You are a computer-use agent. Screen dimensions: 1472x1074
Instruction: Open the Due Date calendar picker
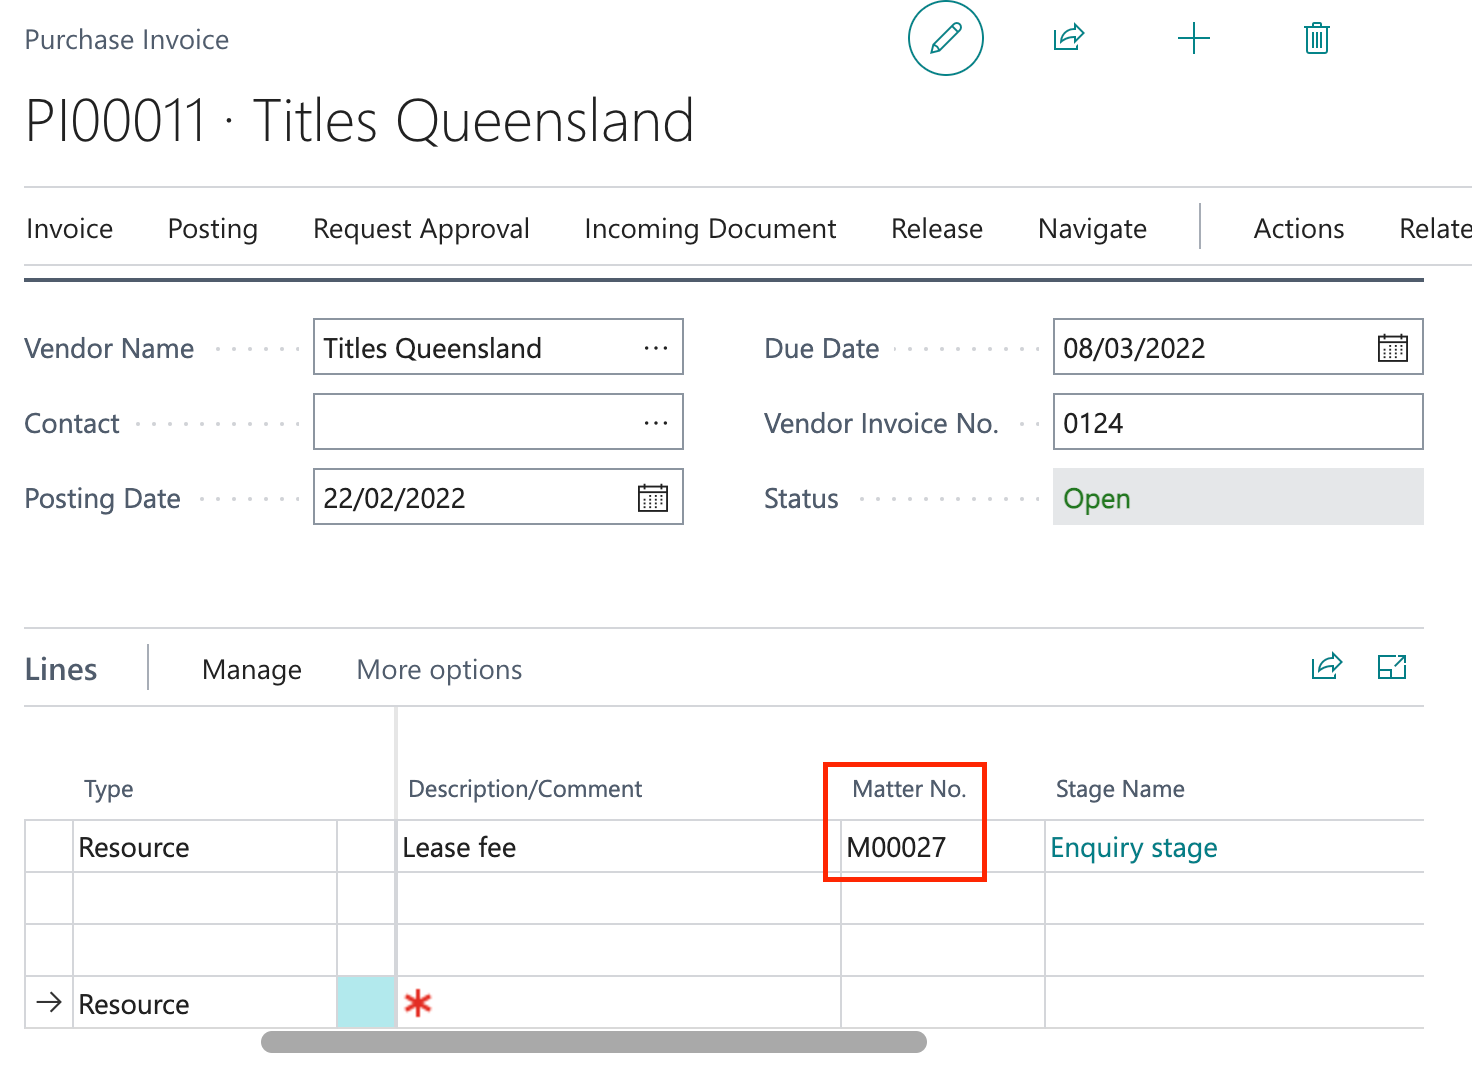tap(1393, 348)
